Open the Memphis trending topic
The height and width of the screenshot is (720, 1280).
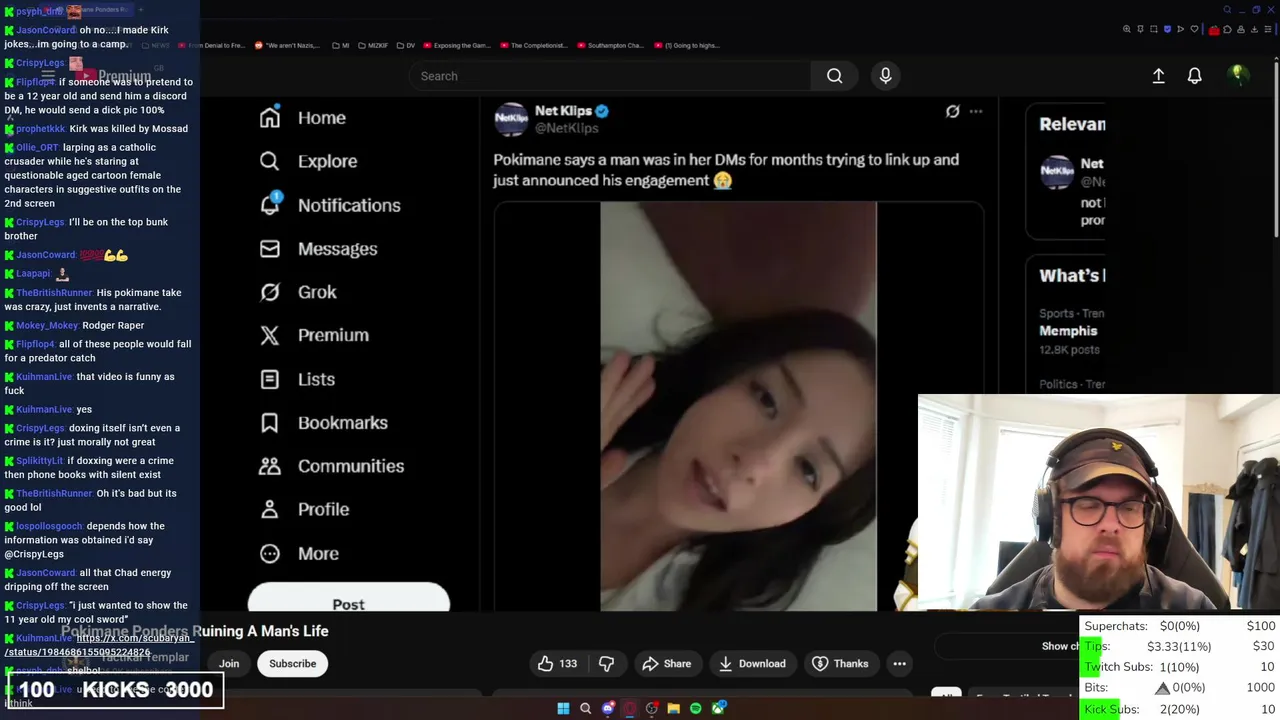point(1068,331)
